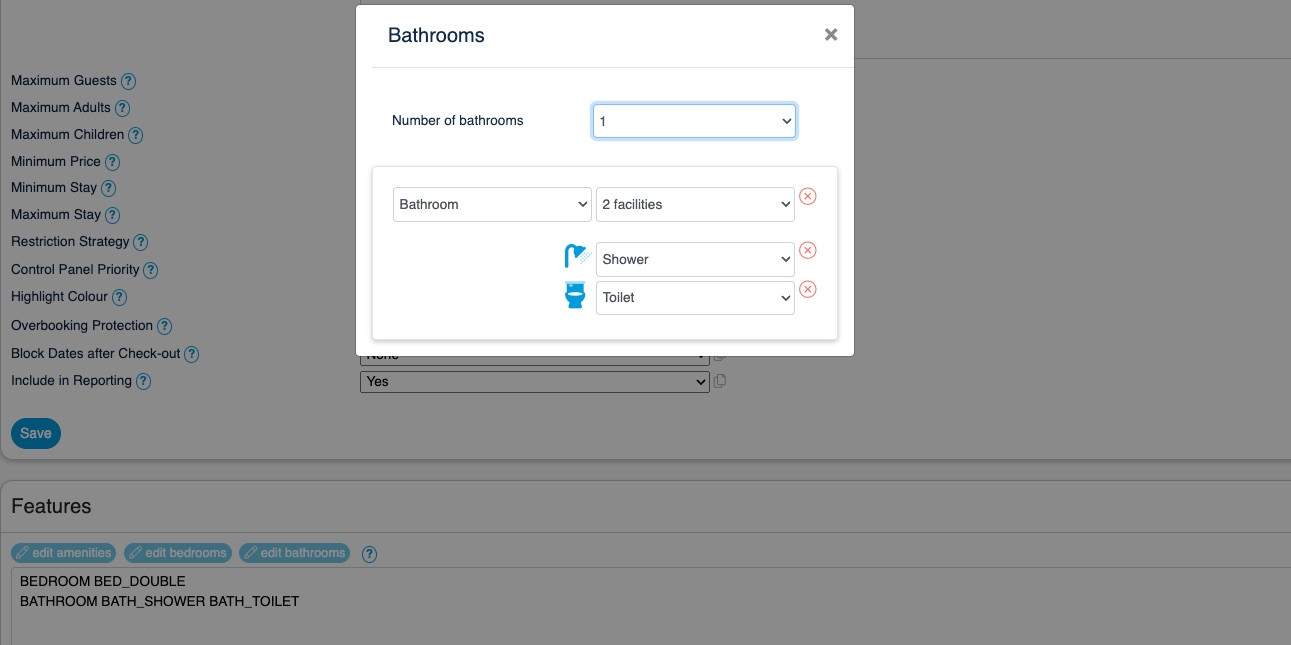Click the edit amenities button
Viewport: 1291px width, 645px height.
[x=63, y=553]
